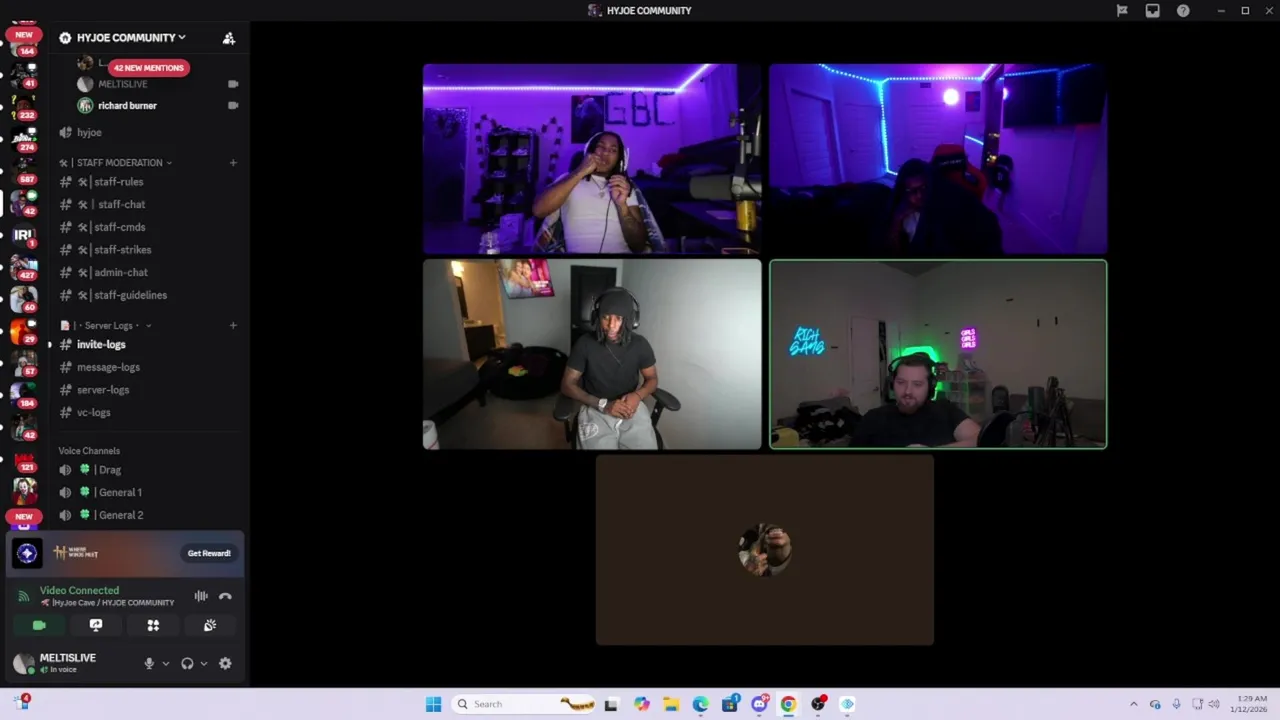This screenshot has height=720, width=1280.
Task: Open User Settings gear icon
Action: [225, 663]
